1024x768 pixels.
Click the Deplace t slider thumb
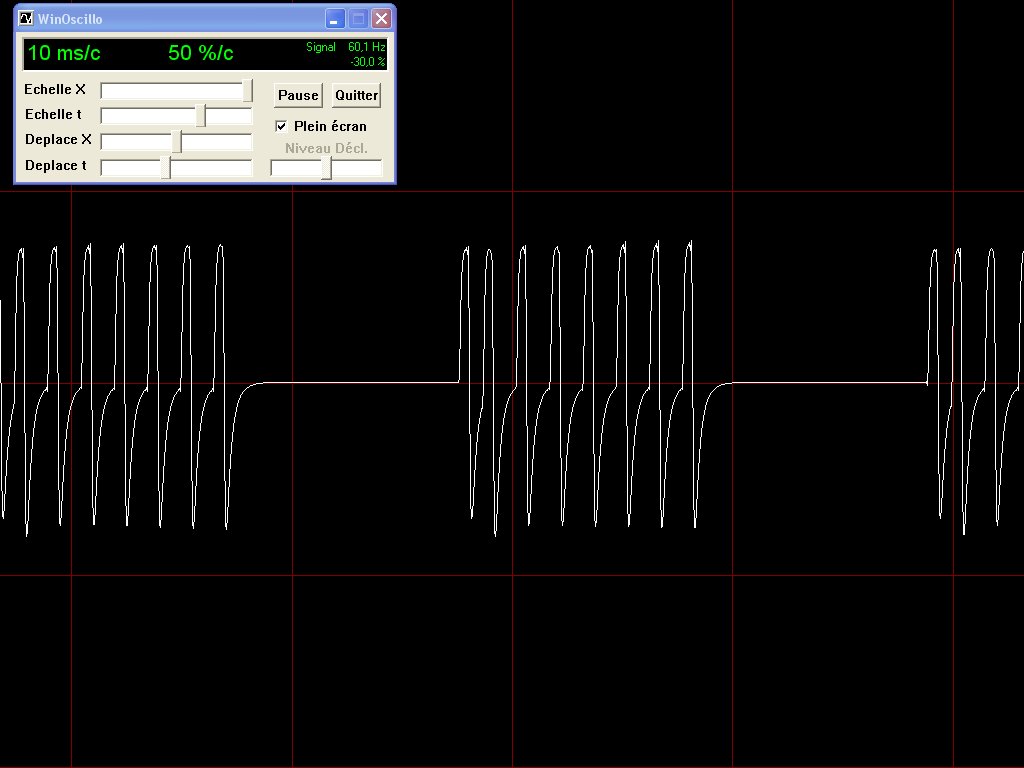coord(166,167)
